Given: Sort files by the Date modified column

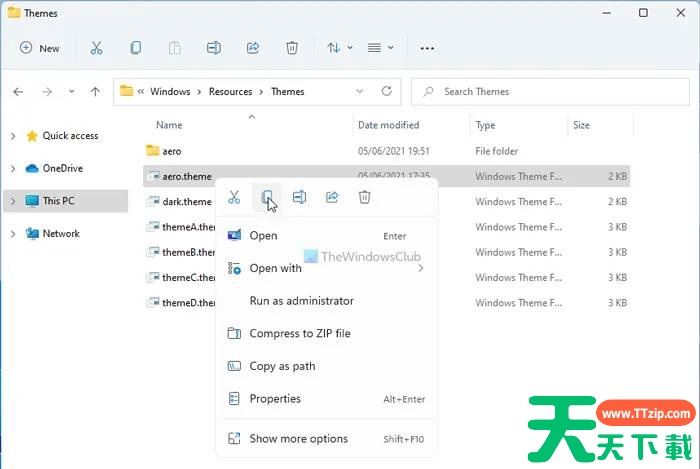Looking at the screenshot, I should coord(388,125).
